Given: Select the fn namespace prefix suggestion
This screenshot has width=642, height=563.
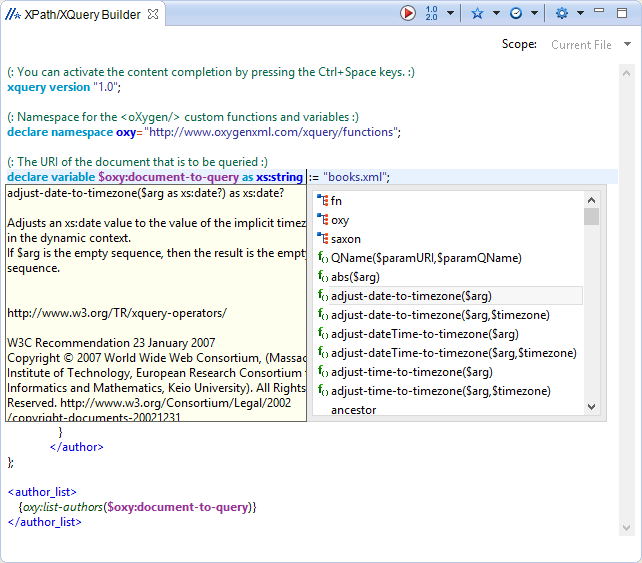Looking at the screenshot, I should click(336, 201).
